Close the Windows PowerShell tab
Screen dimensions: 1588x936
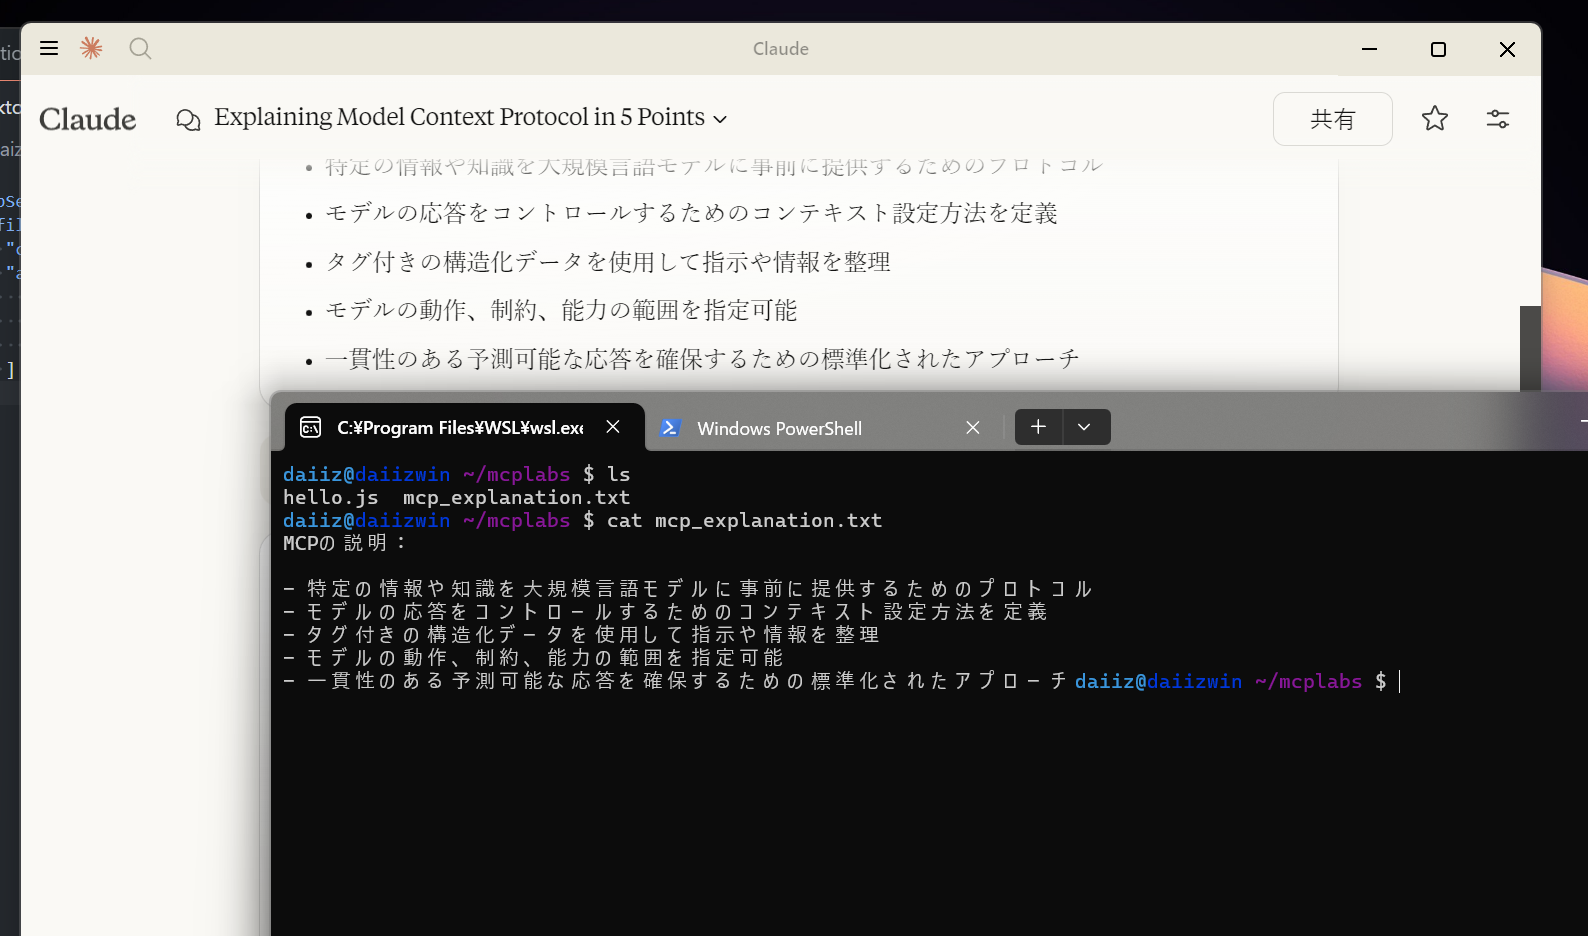coord(973,428)
